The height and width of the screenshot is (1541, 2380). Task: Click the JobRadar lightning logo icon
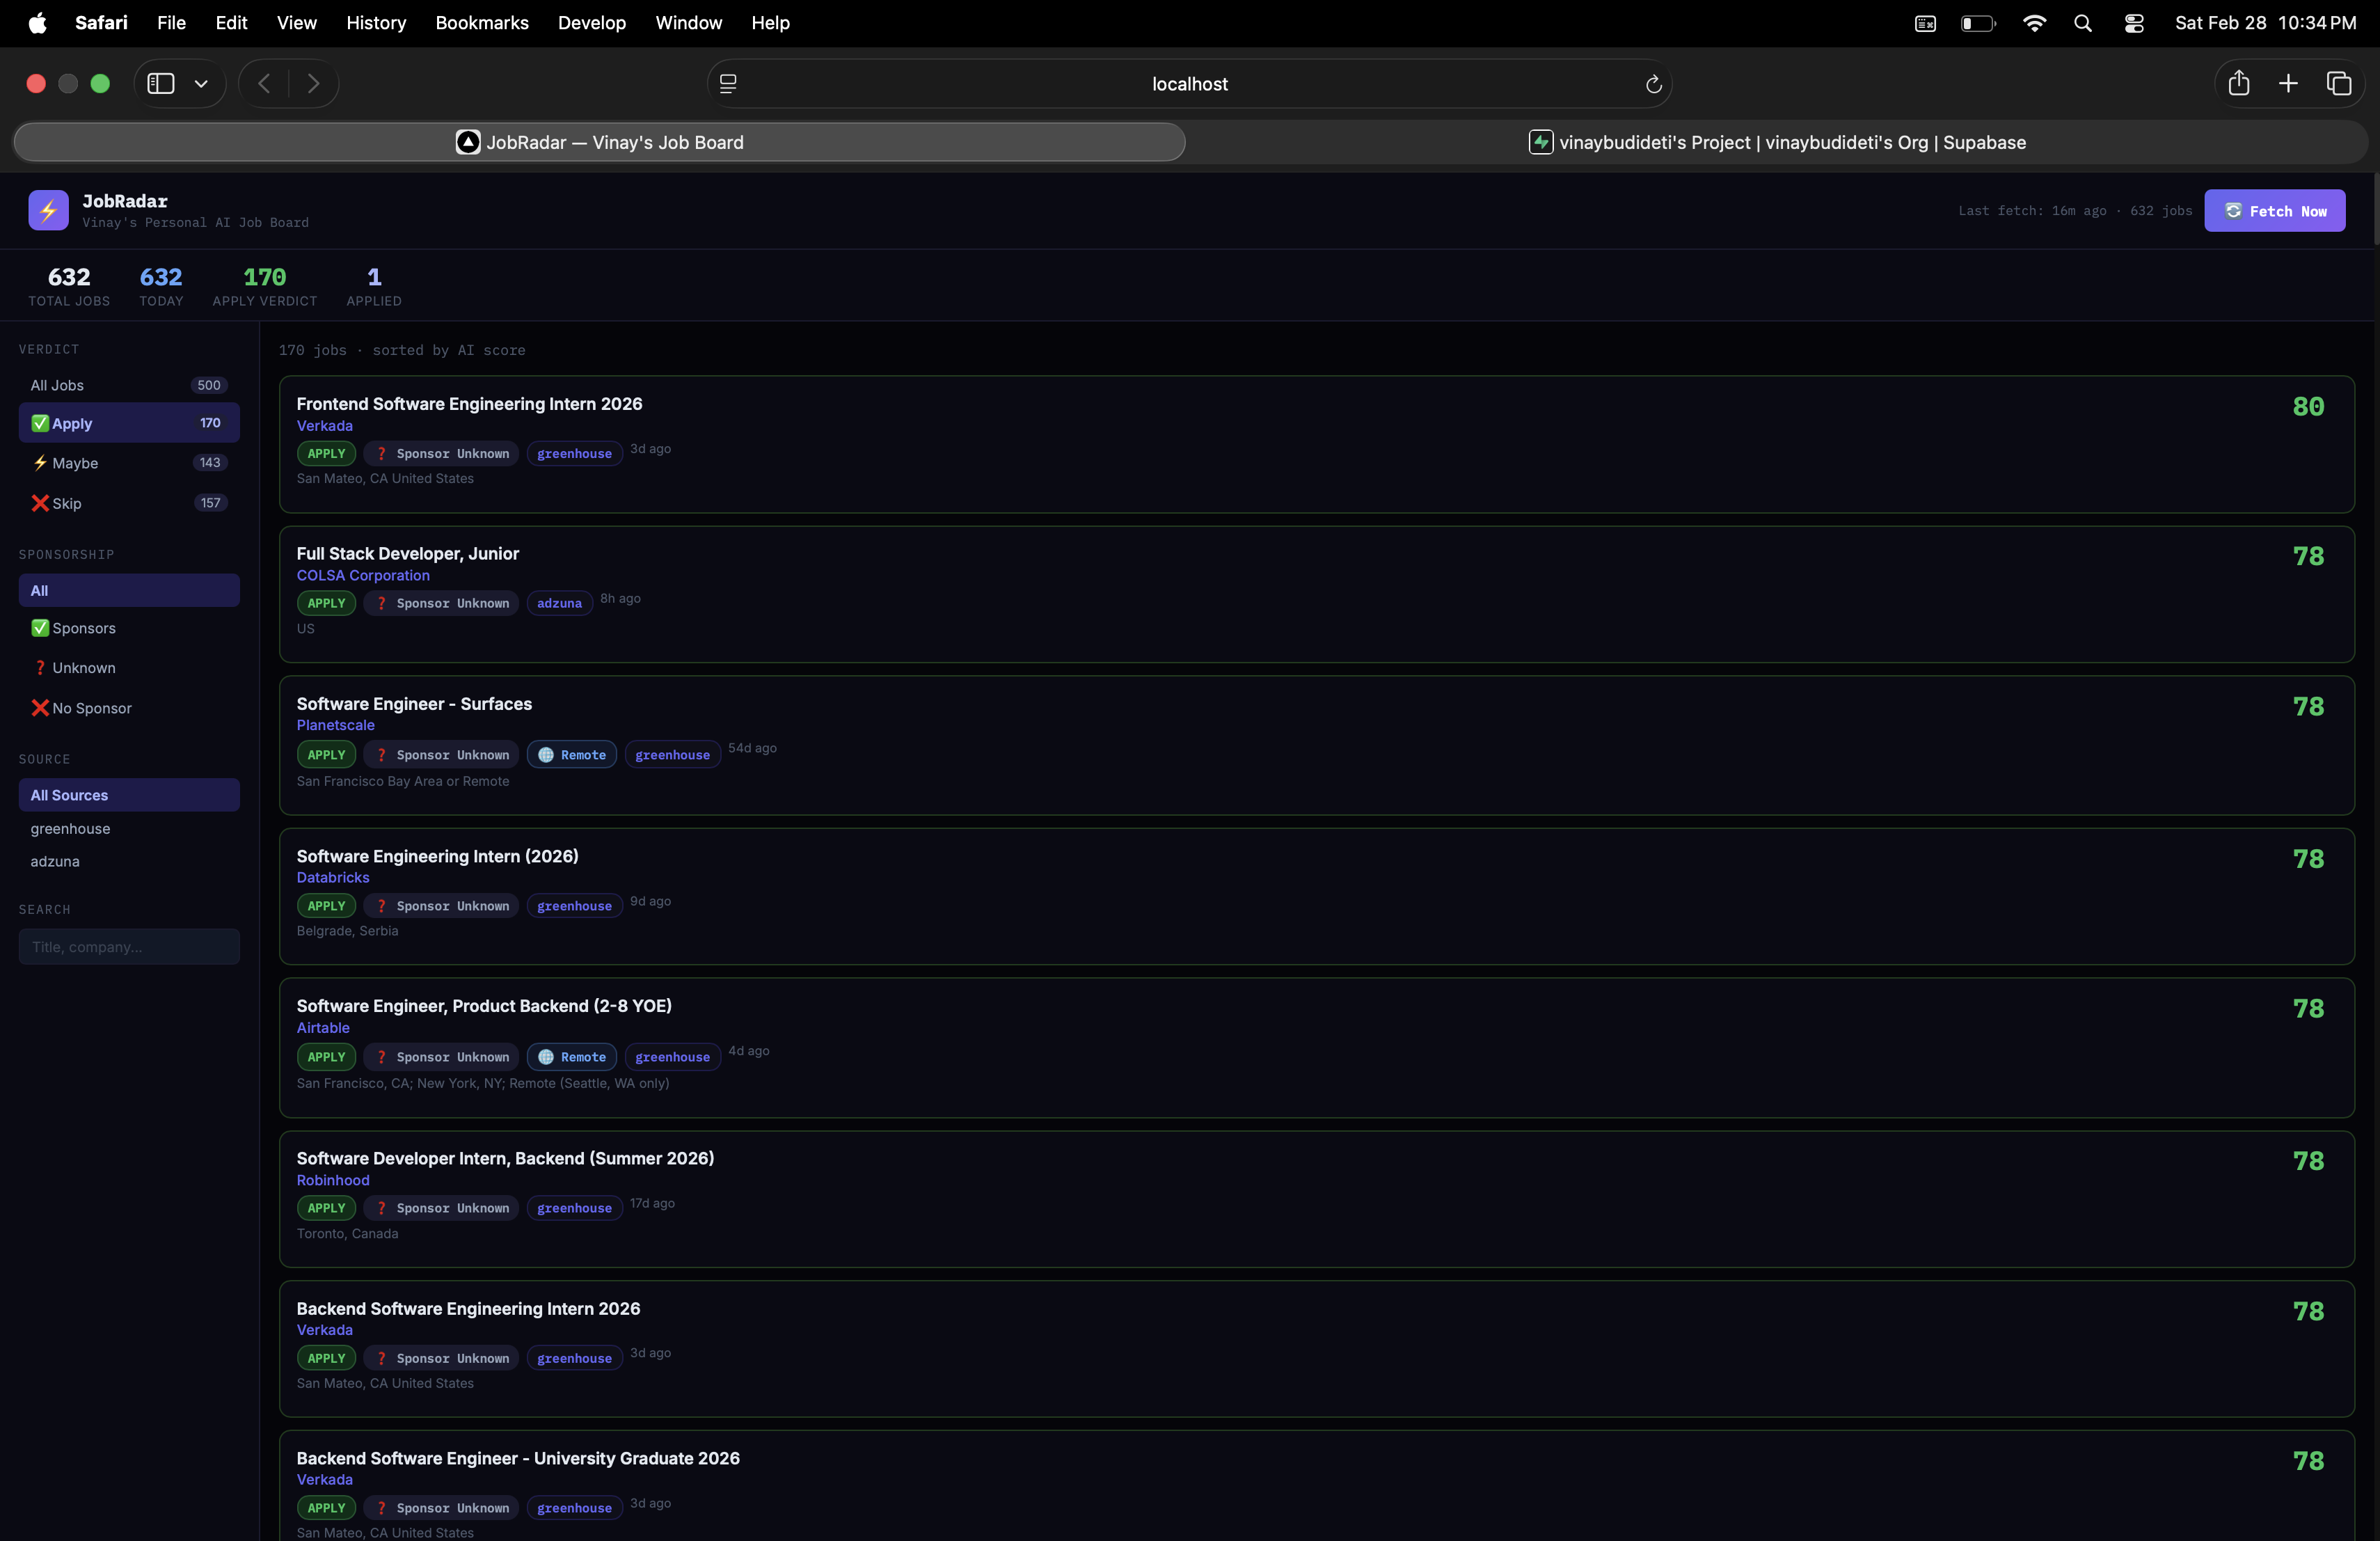tap(48, 210)
